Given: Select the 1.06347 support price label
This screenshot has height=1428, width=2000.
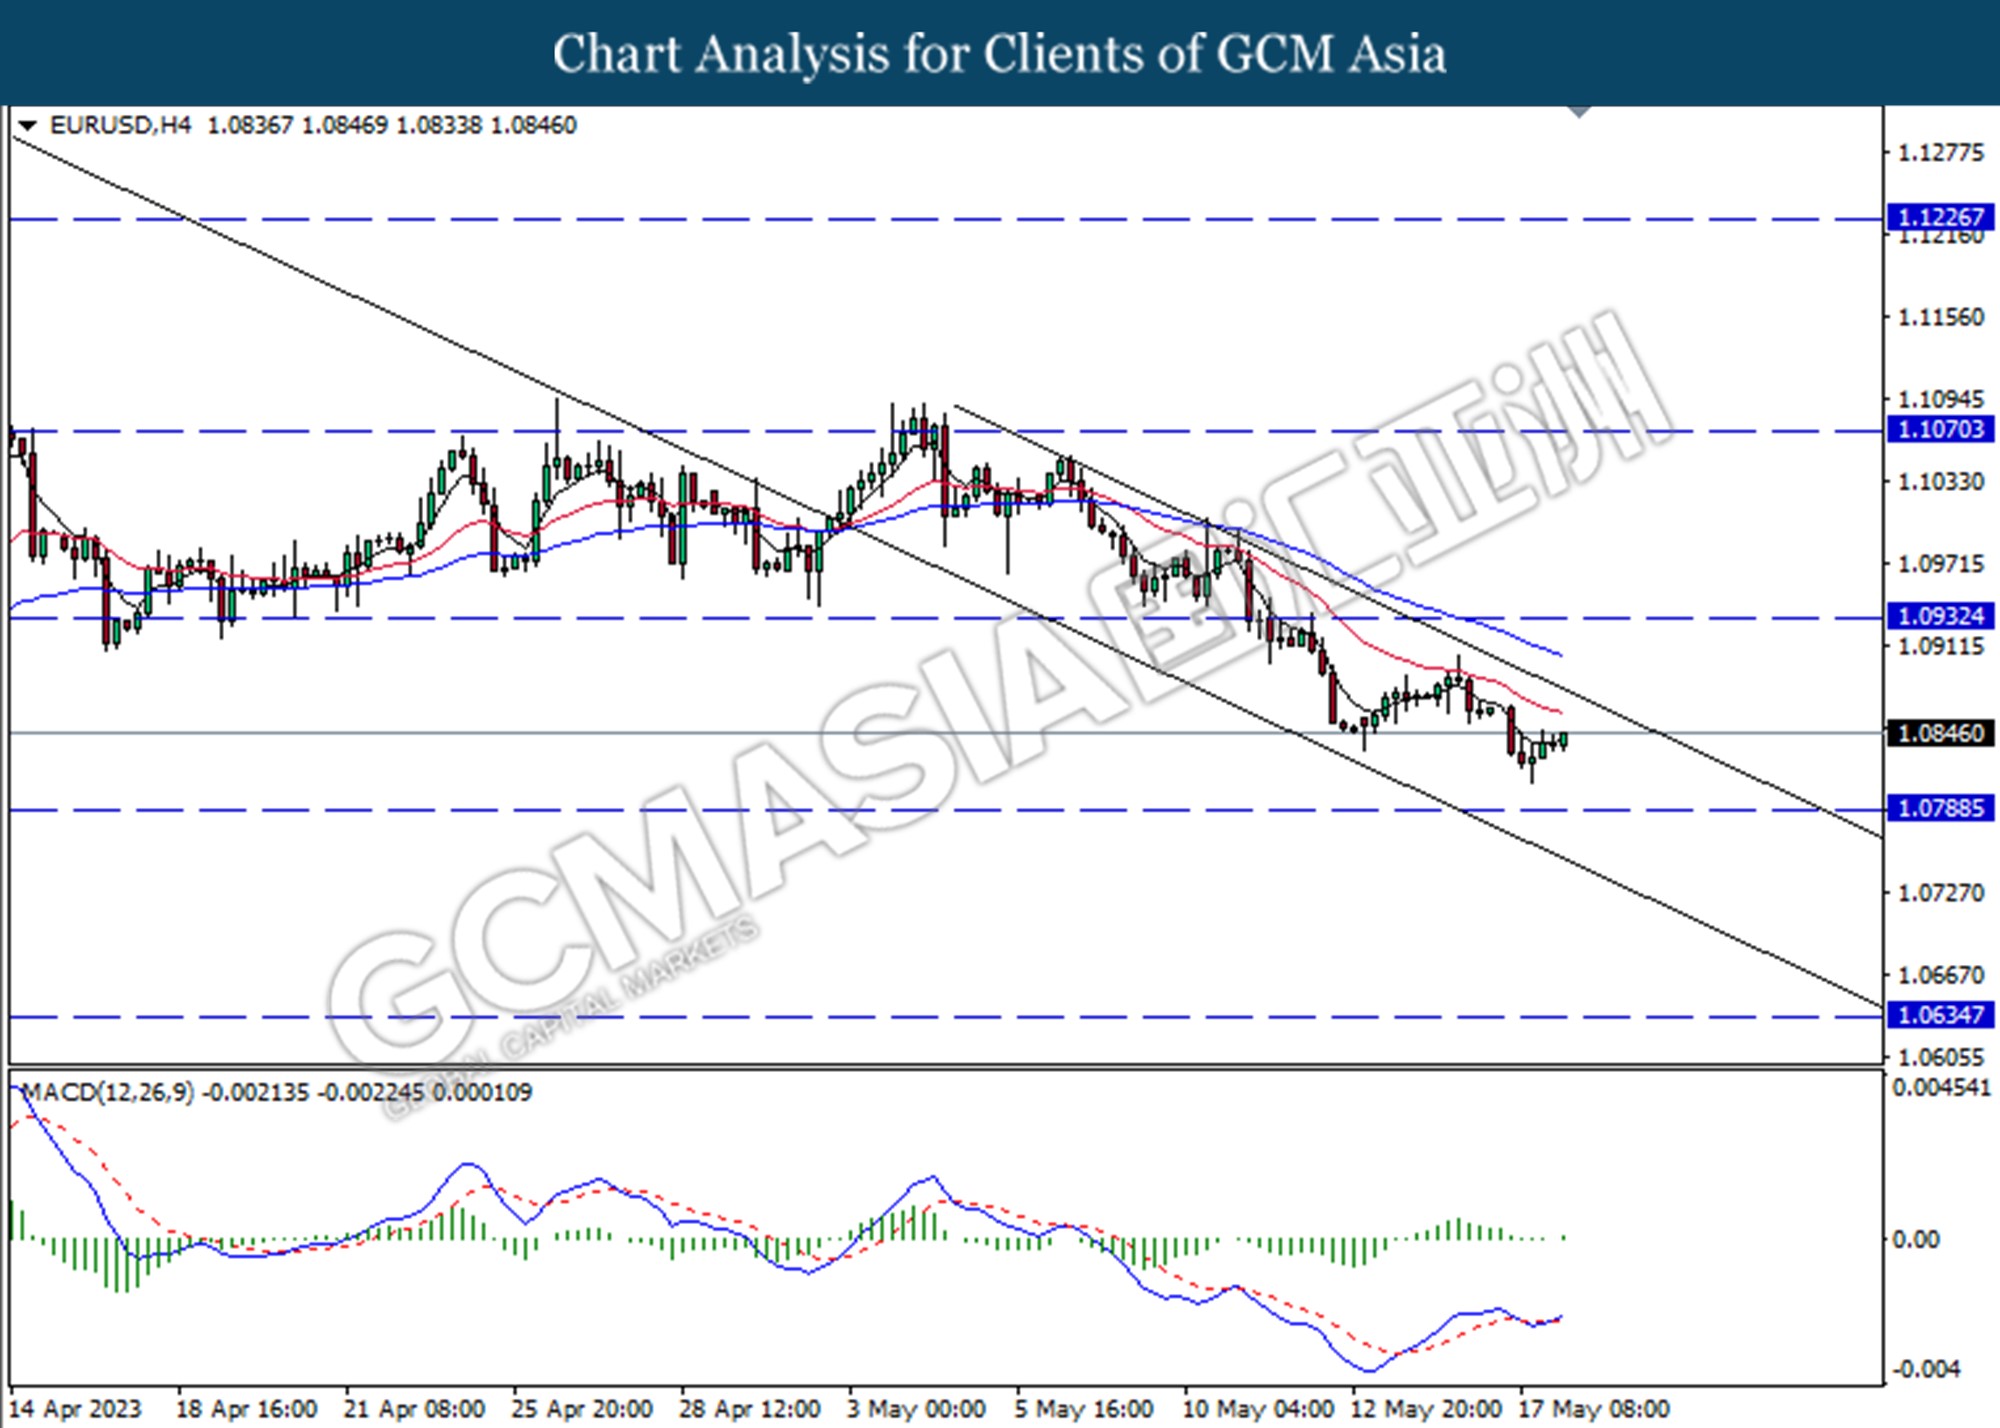Looking at the screenshot, I should point(1940,1015).
